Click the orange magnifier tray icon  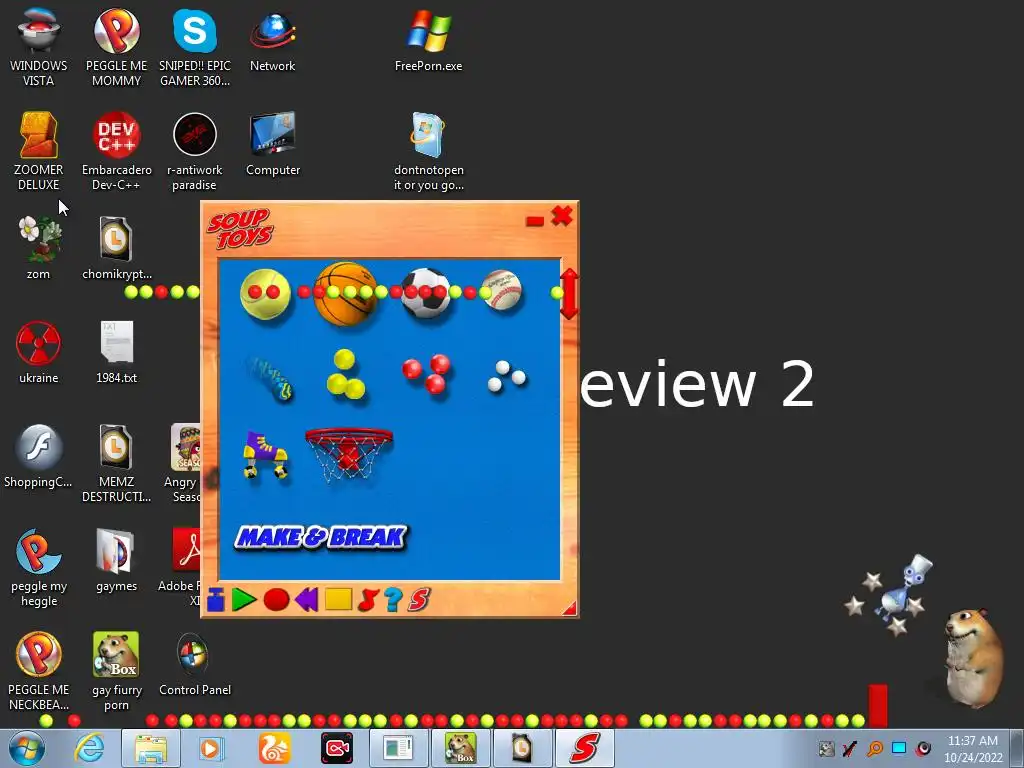(x=874, y=748)
